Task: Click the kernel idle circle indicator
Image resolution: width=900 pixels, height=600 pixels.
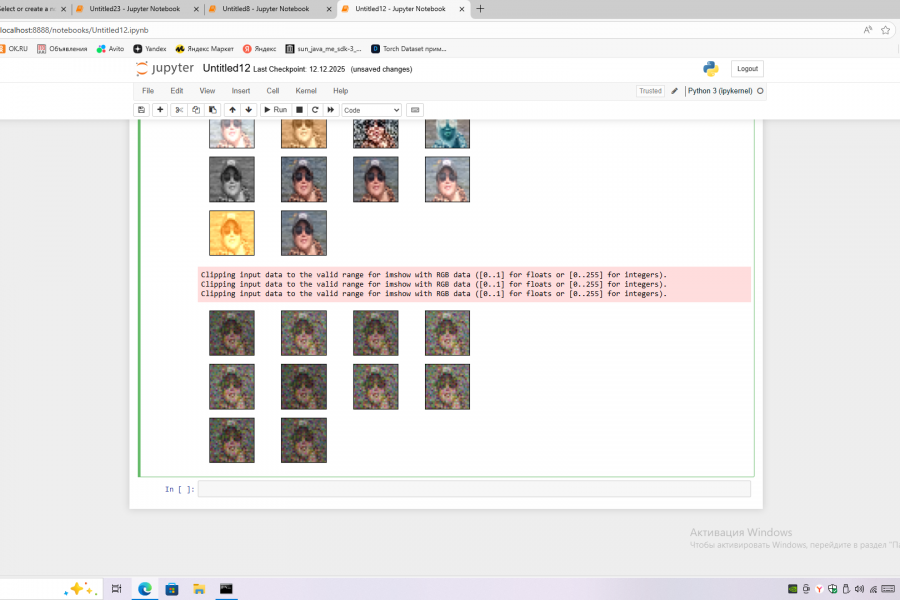Action: click(760, 91)
